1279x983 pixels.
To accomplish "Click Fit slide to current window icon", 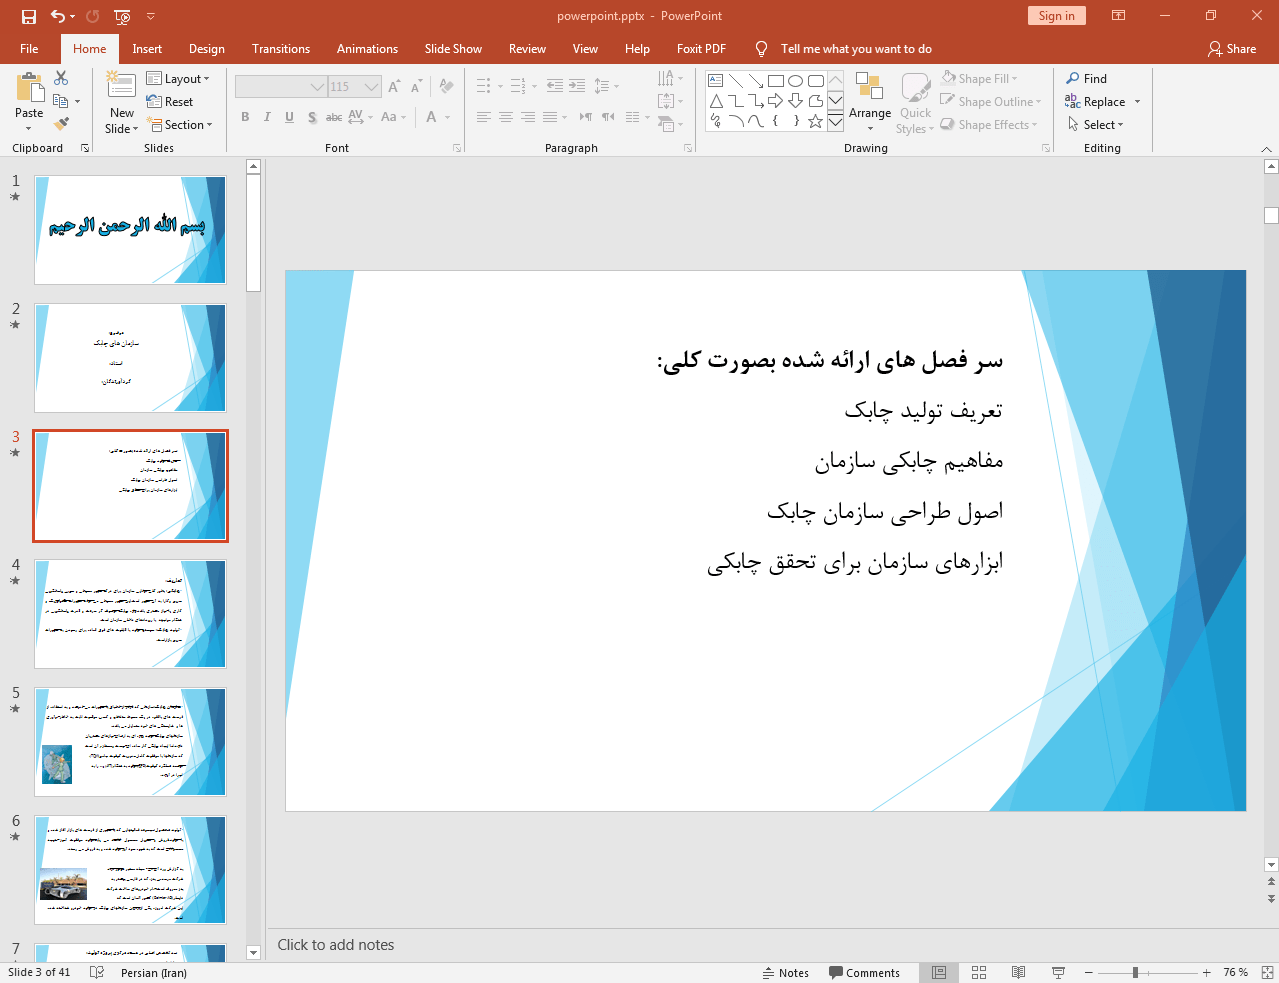I will [1267, 972].
